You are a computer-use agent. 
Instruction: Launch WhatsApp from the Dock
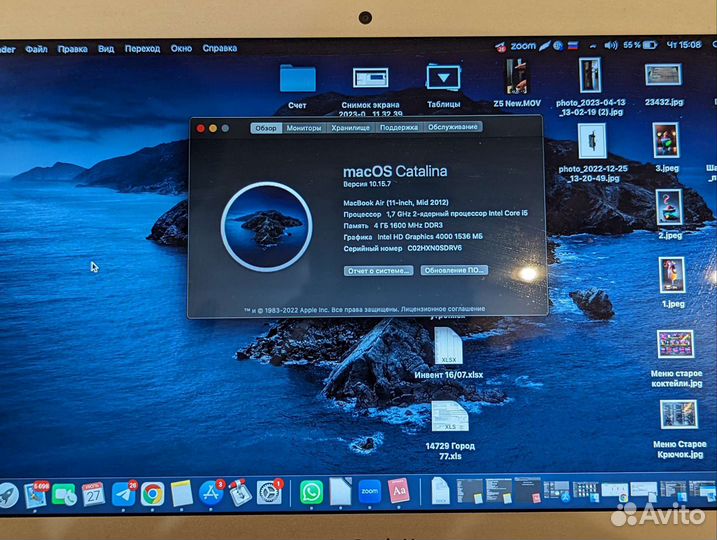pos(311,492)
